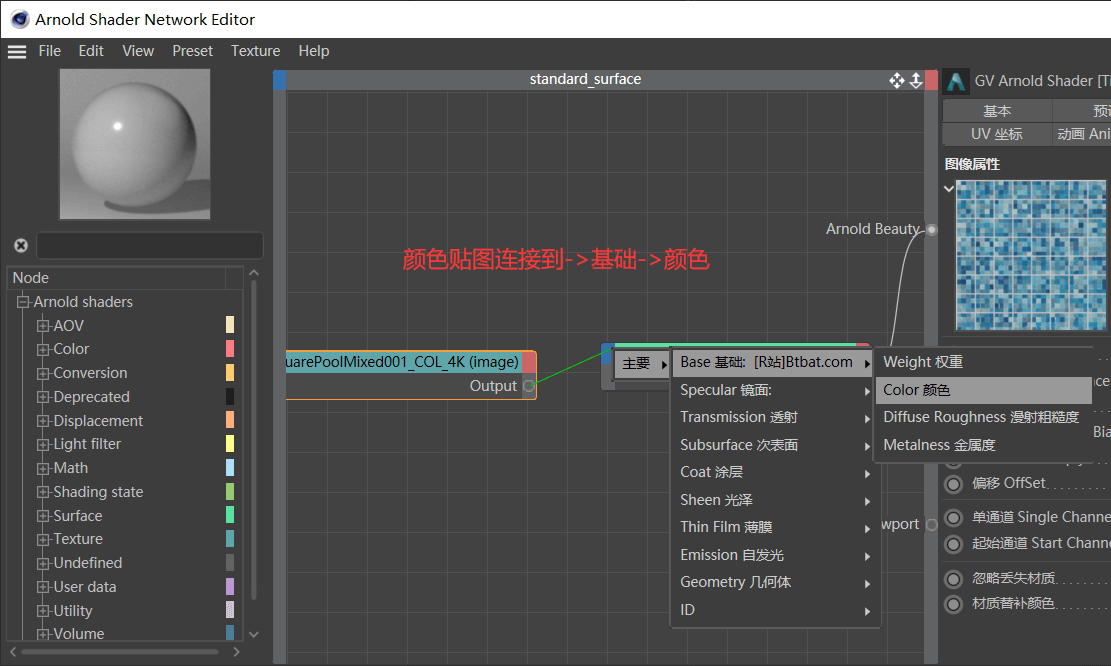Toggle the 单通道 Single Channel option

(x=954, y=518)
